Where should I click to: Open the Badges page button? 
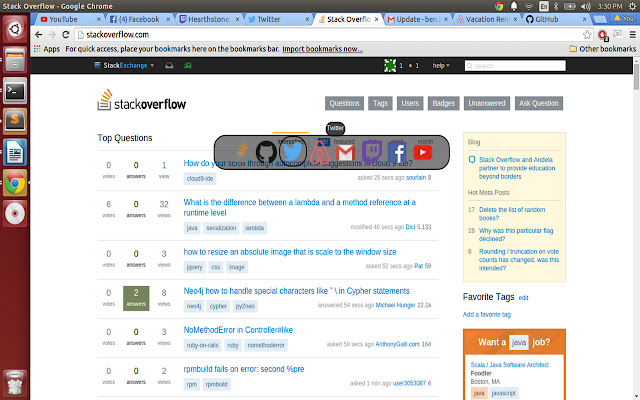(x=444, y=103)
